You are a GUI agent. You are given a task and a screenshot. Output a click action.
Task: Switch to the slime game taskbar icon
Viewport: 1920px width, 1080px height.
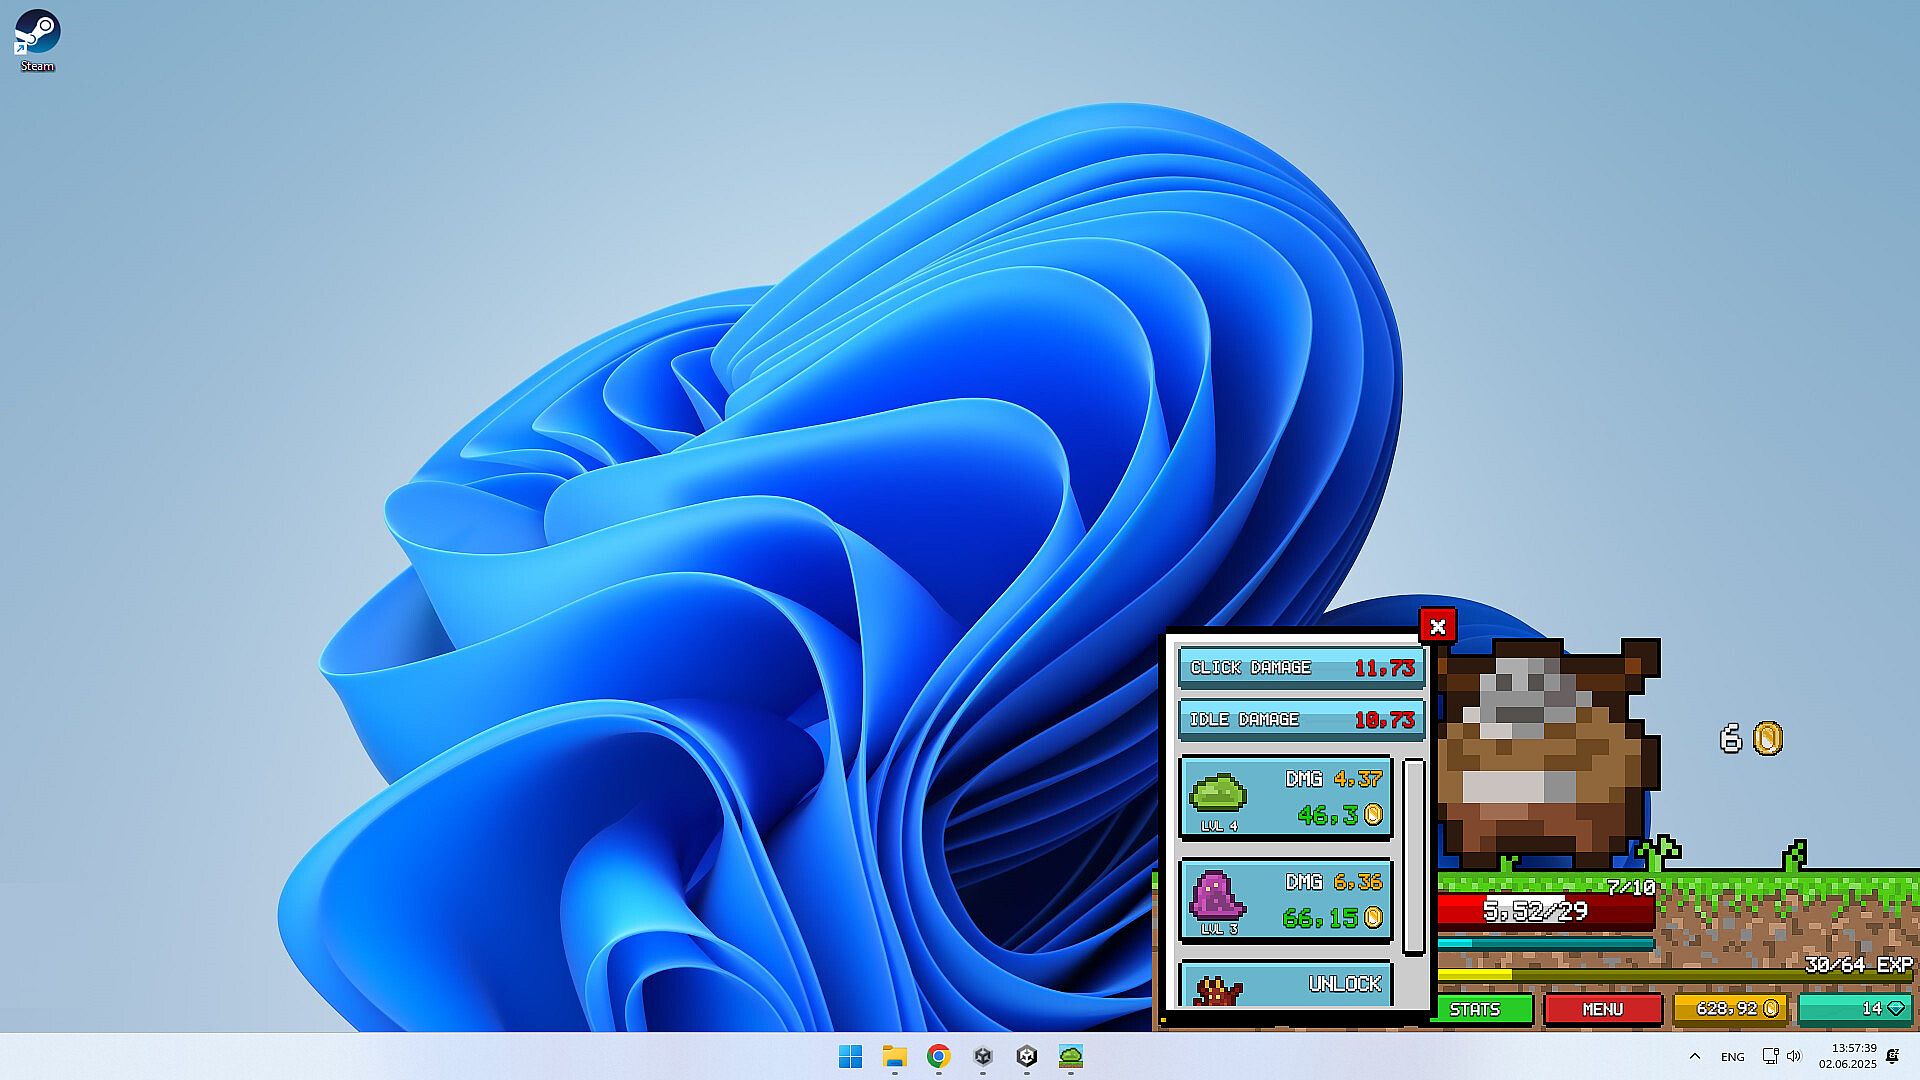pos(1070,1057)
